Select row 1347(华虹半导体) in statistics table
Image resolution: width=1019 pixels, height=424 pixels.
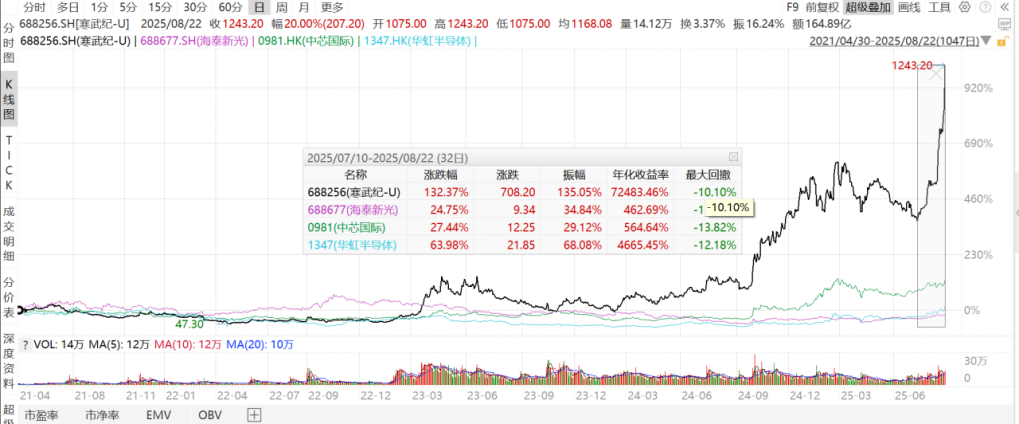click(523, 245)
